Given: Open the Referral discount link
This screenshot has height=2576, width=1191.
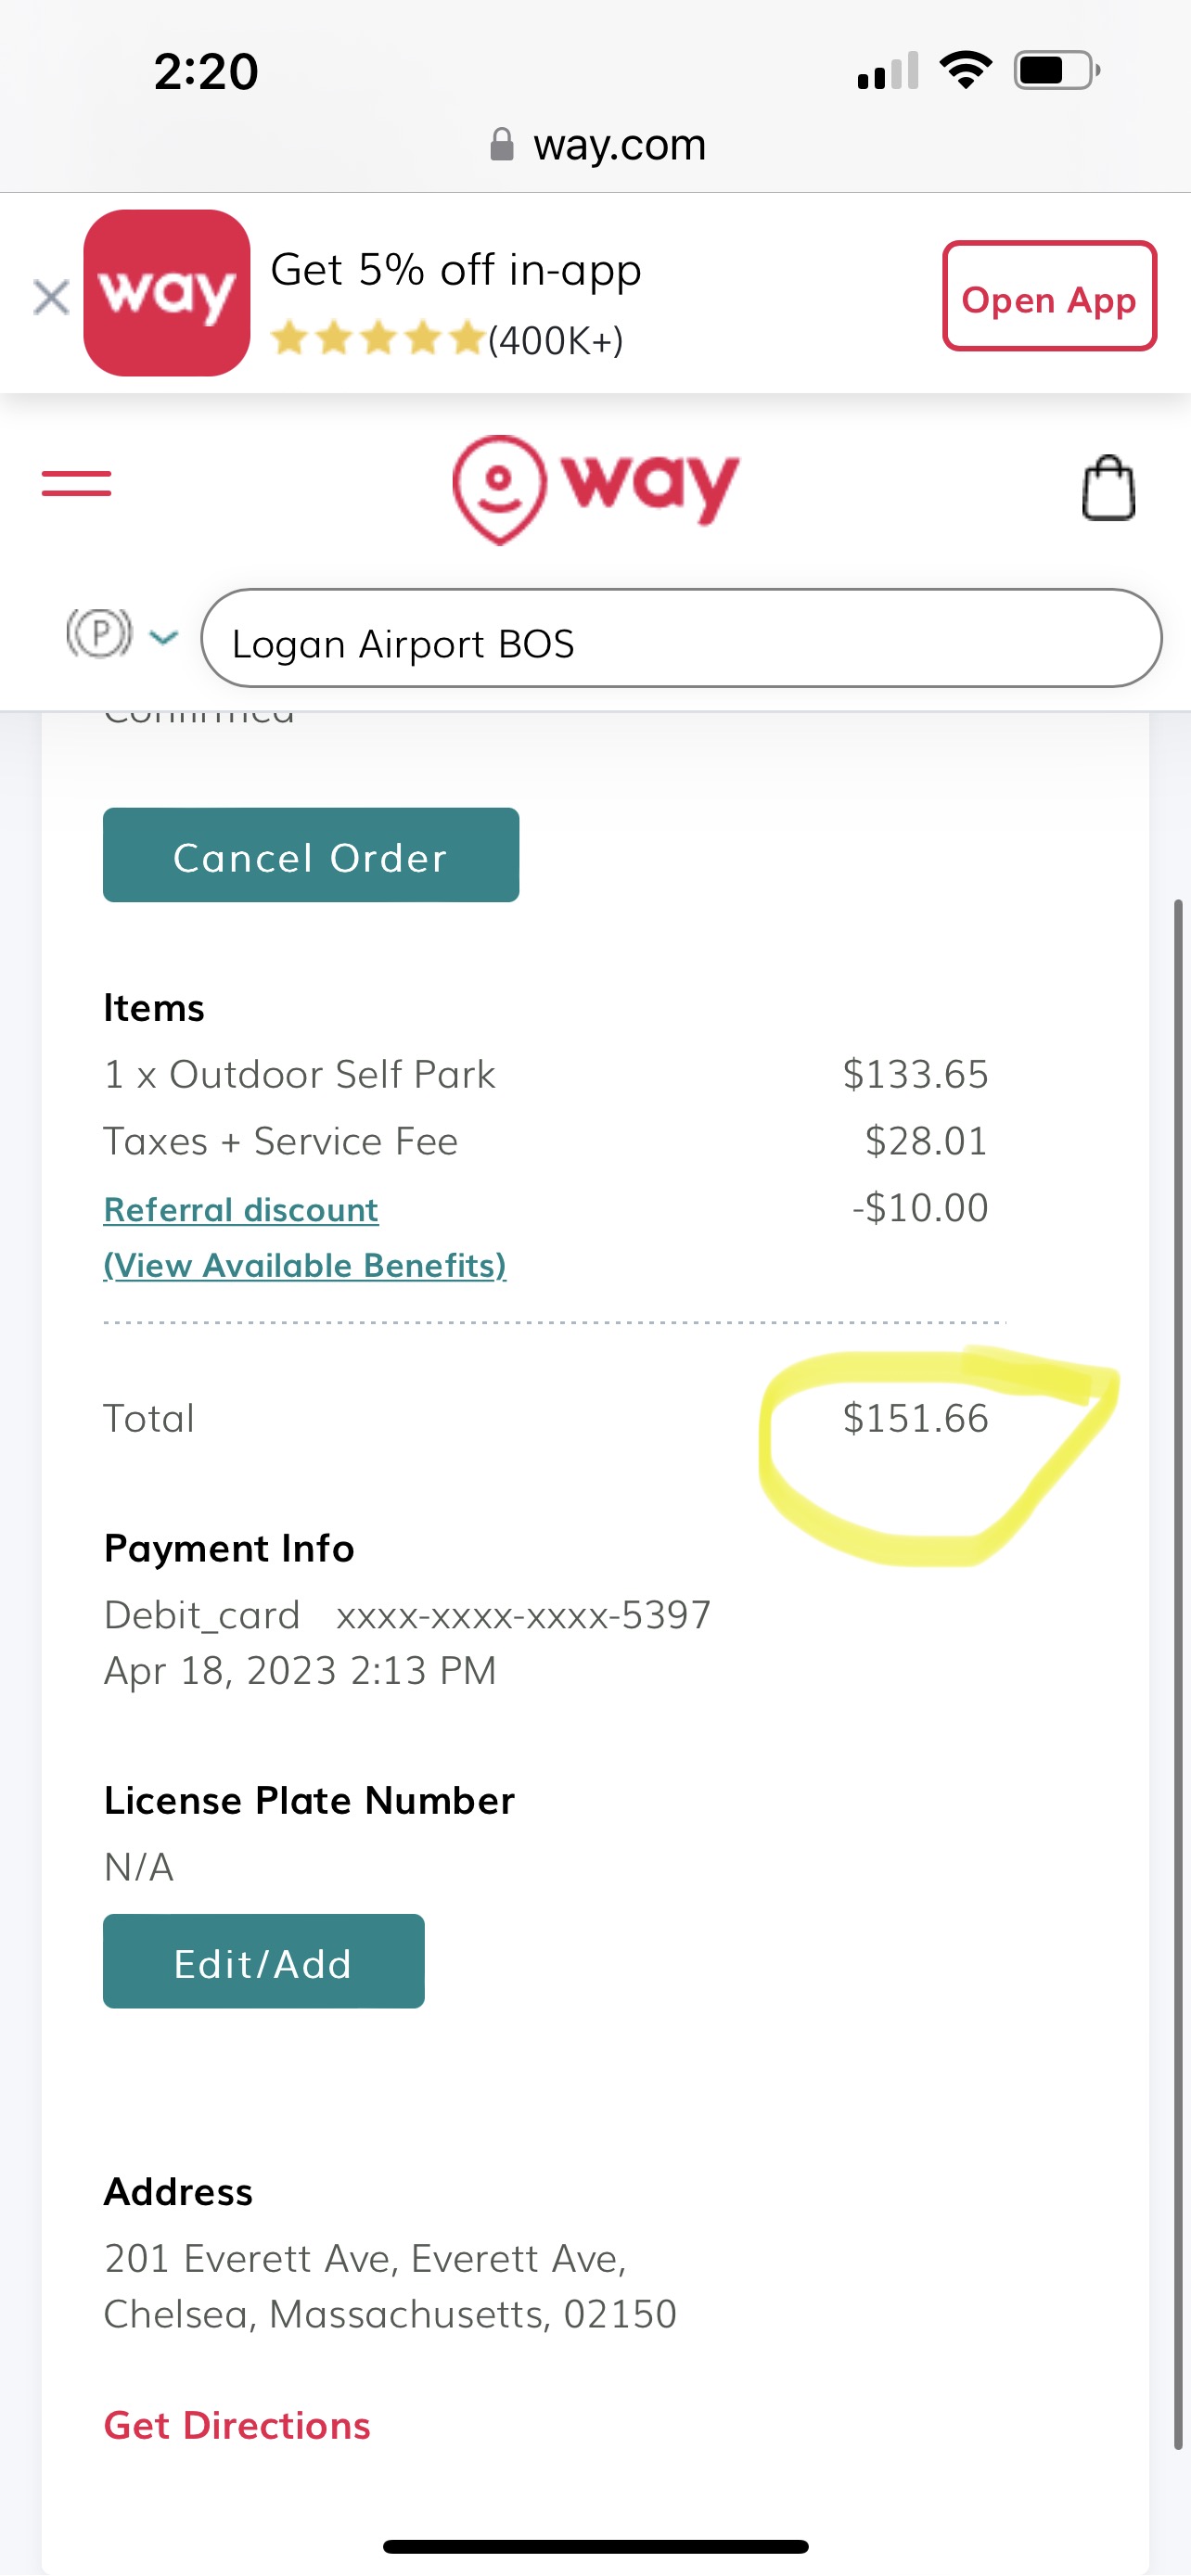Looking at the screenshot, I should tap(241, 1210).
